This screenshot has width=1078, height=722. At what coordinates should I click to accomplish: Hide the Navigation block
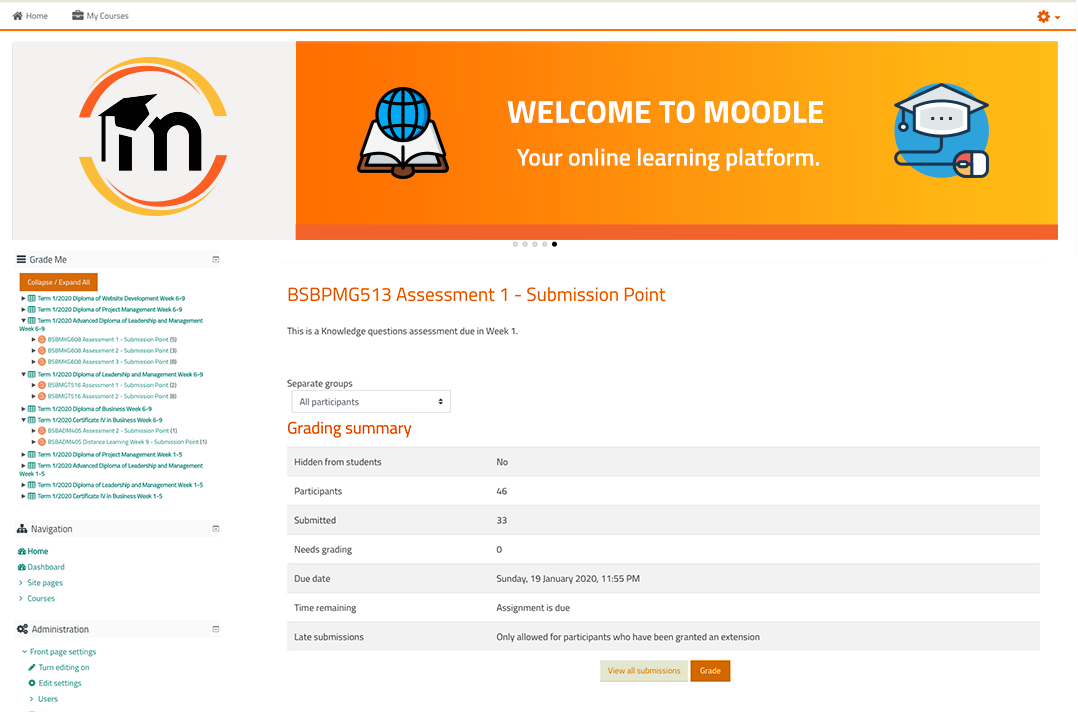point(216,529)
